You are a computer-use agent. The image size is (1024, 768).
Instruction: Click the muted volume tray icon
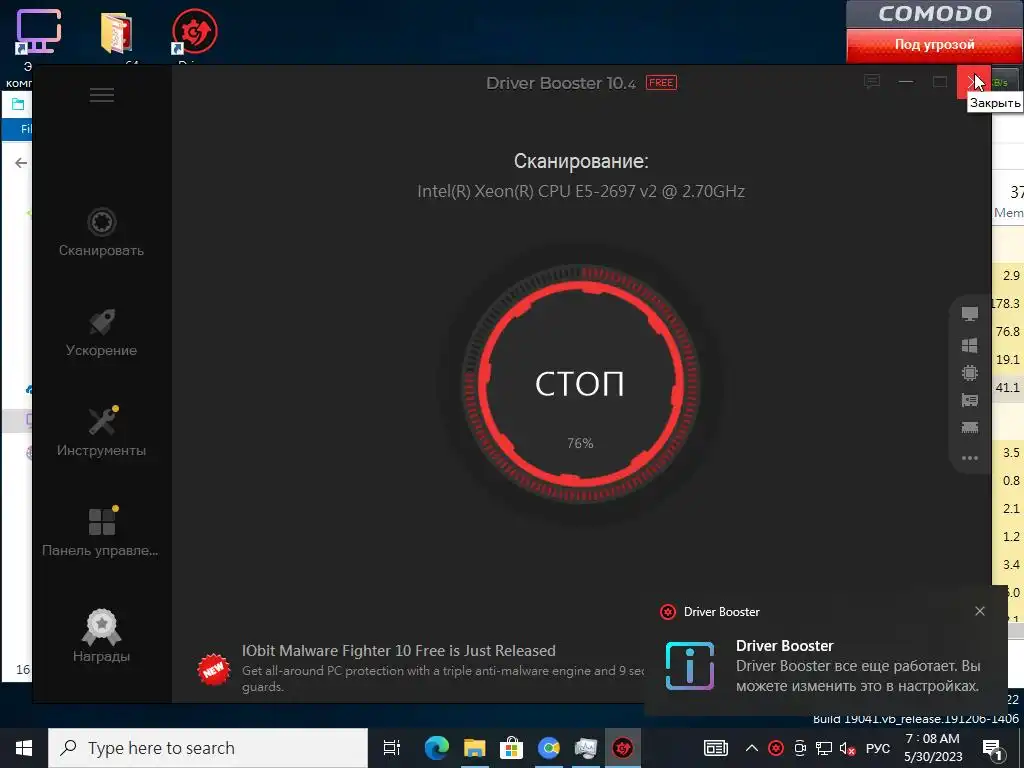point(848,748)
